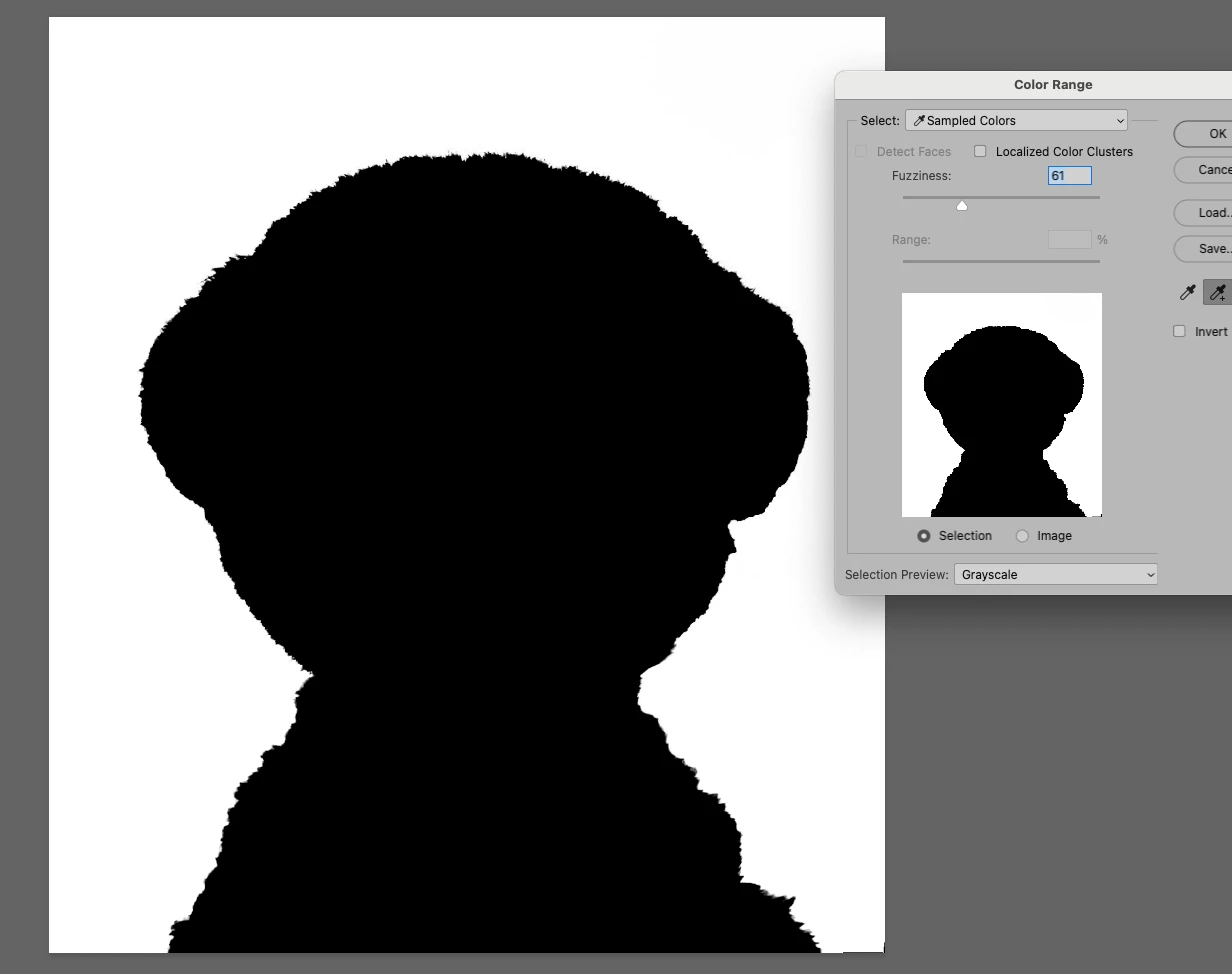Click the Cancel button
1232x974 pixels.
pos(1203,169)
